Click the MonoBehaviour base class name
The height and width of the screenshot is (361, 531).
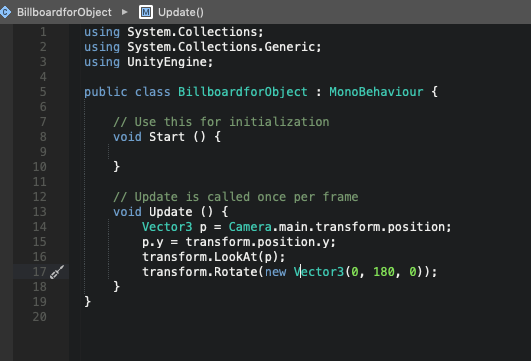pyautogui.click(x=376, y=92)
